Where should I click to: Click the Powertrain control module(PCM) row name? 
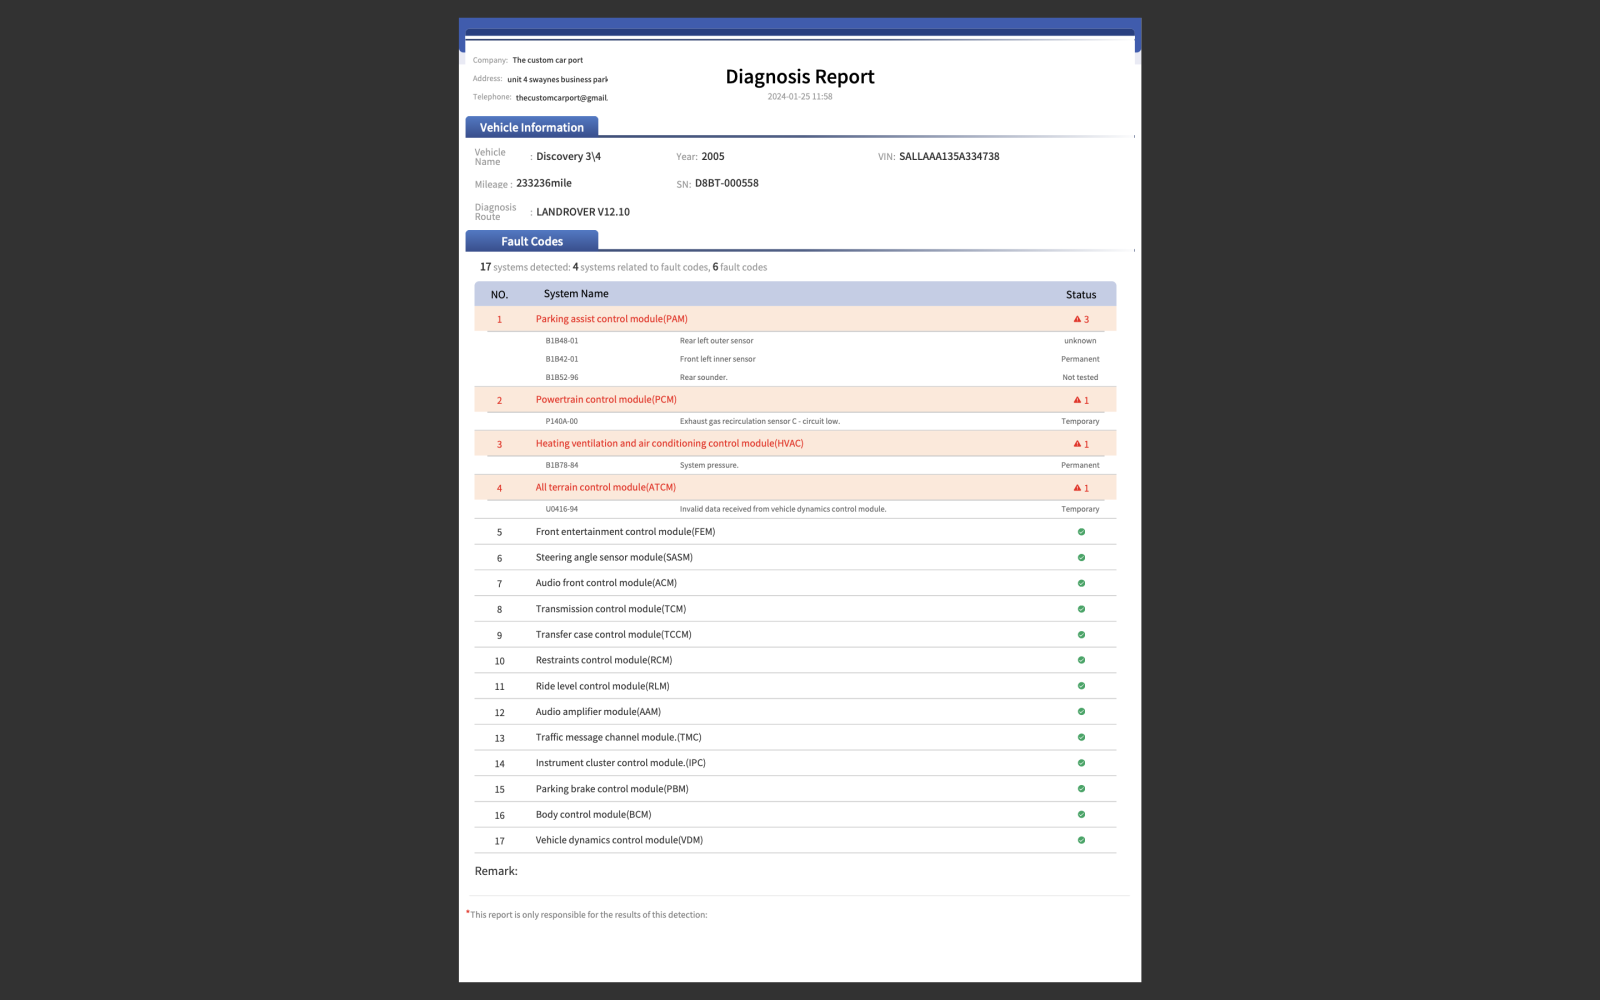coord(606,400)
